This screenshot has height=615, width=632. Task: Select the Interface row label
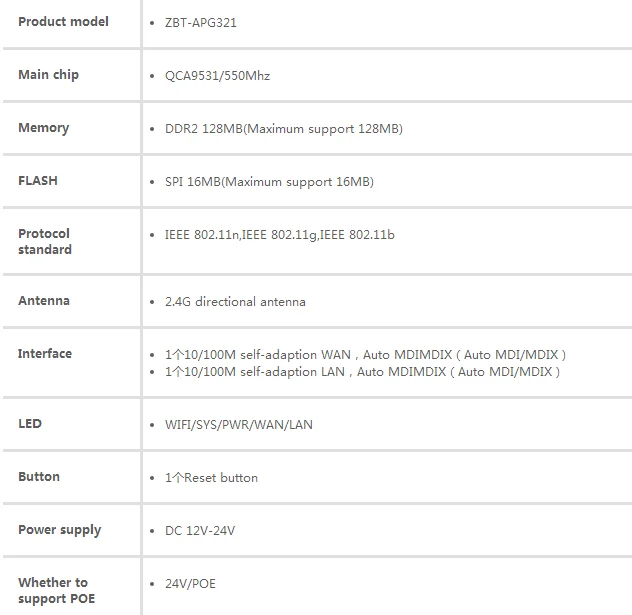45,353
